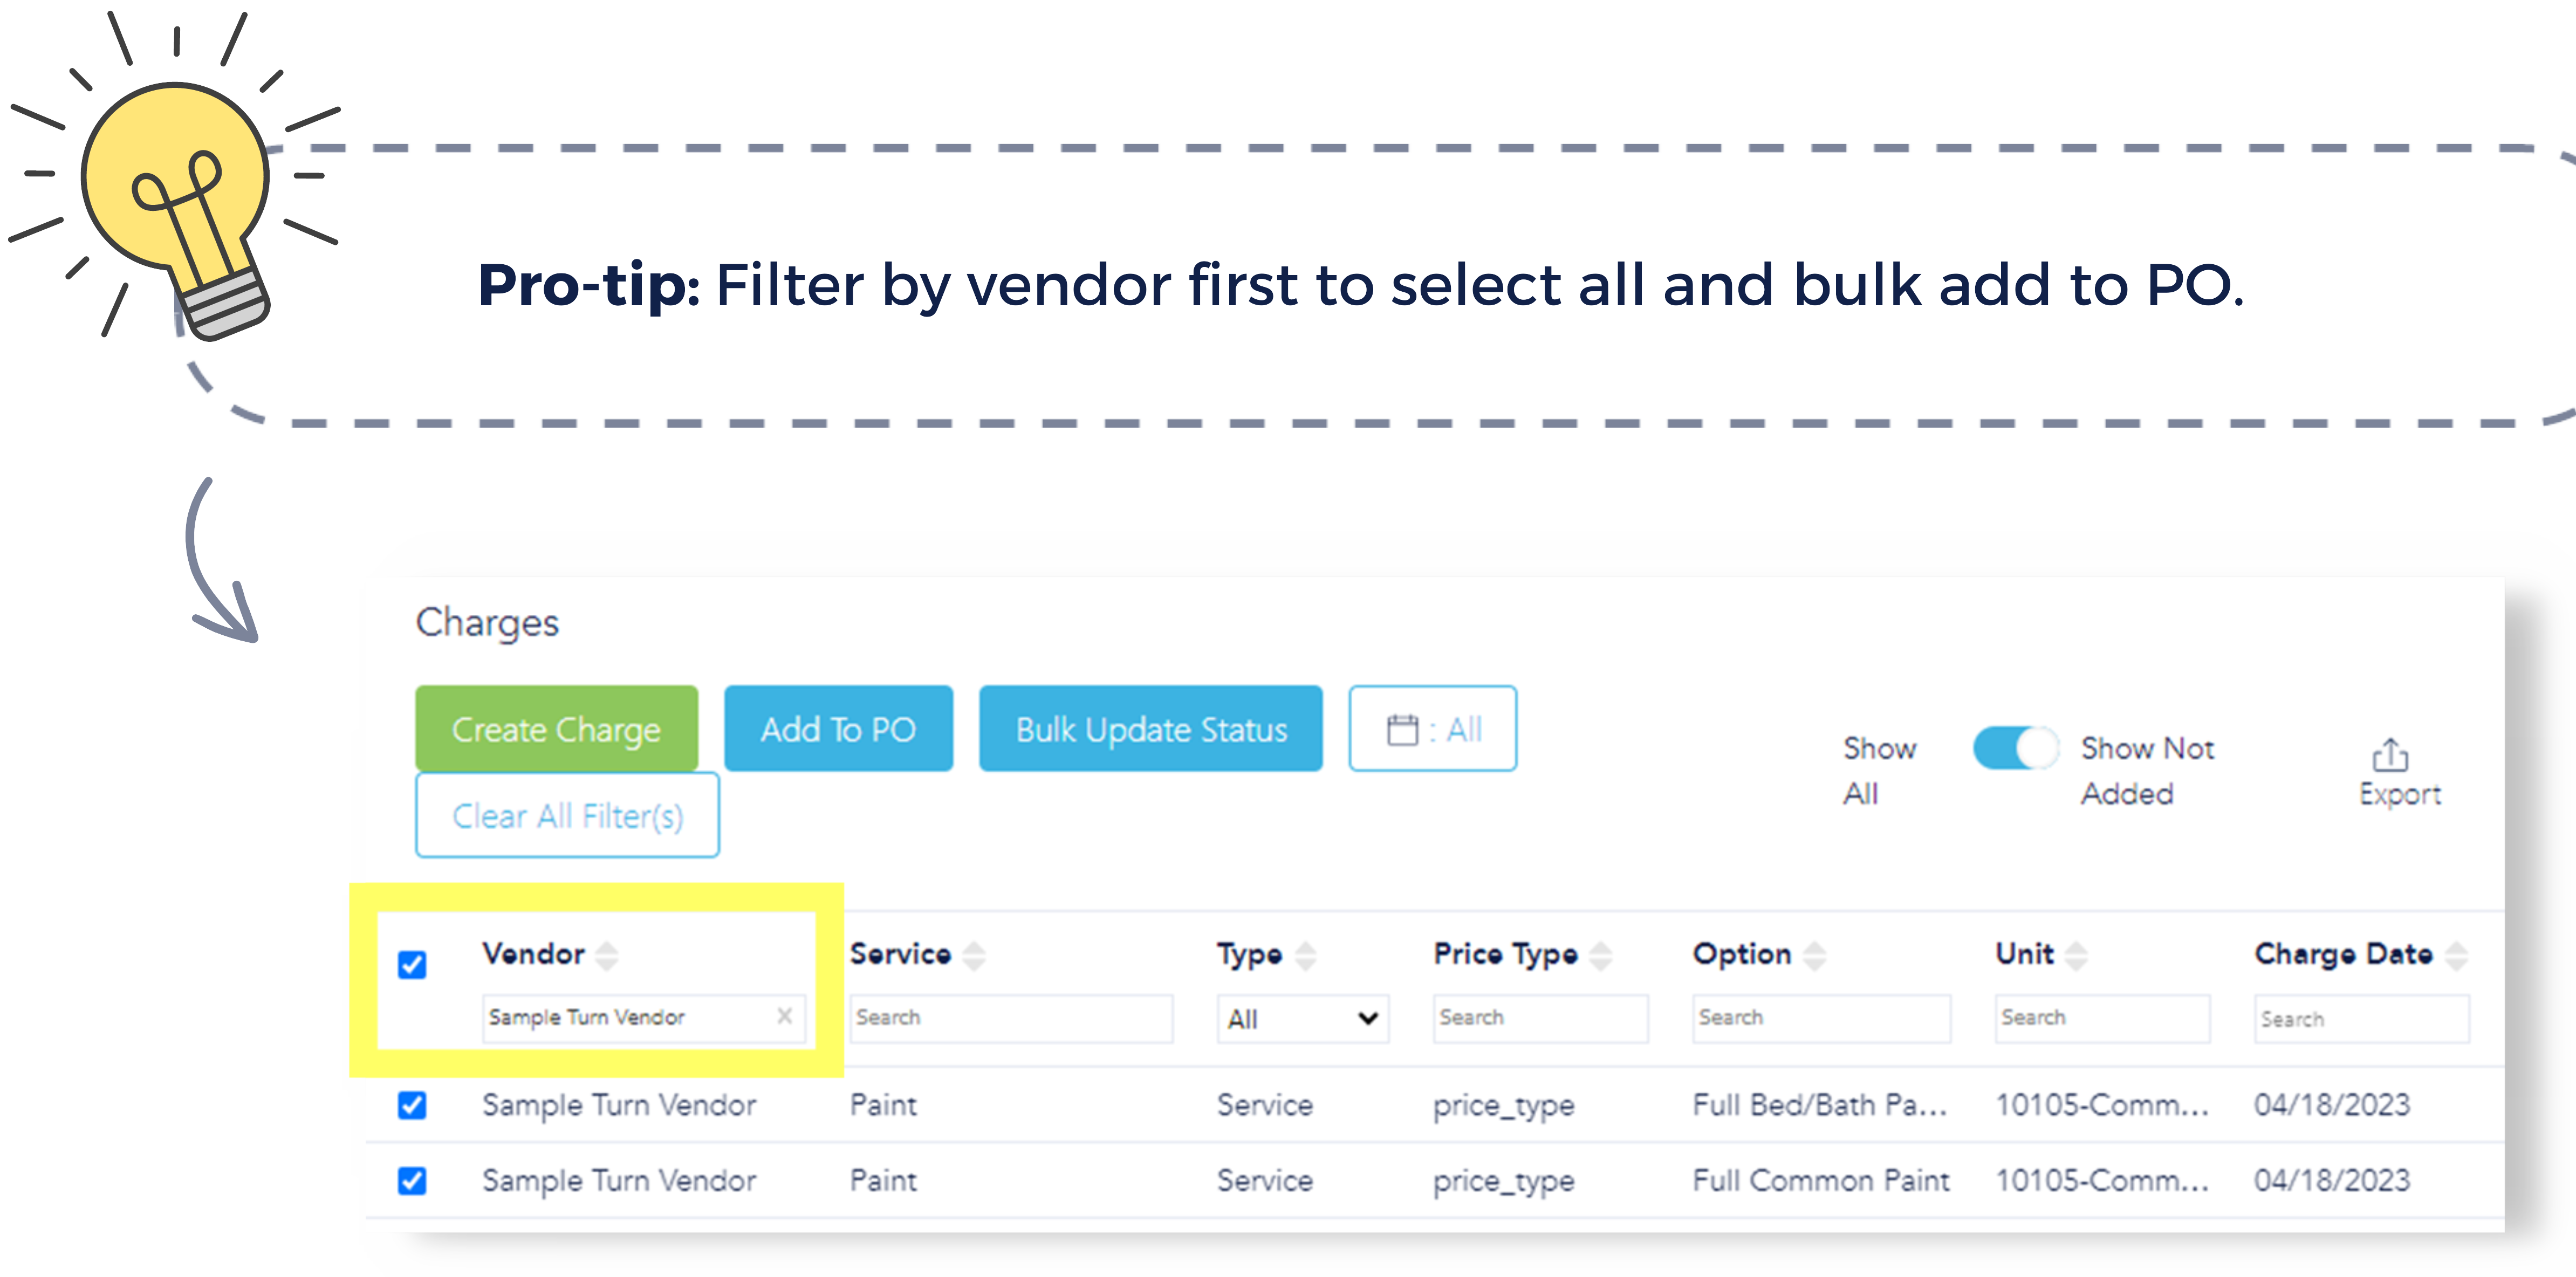Sort by Charge Date column arrows
Screen dimensions: 2576x1277
[2456, 955]
